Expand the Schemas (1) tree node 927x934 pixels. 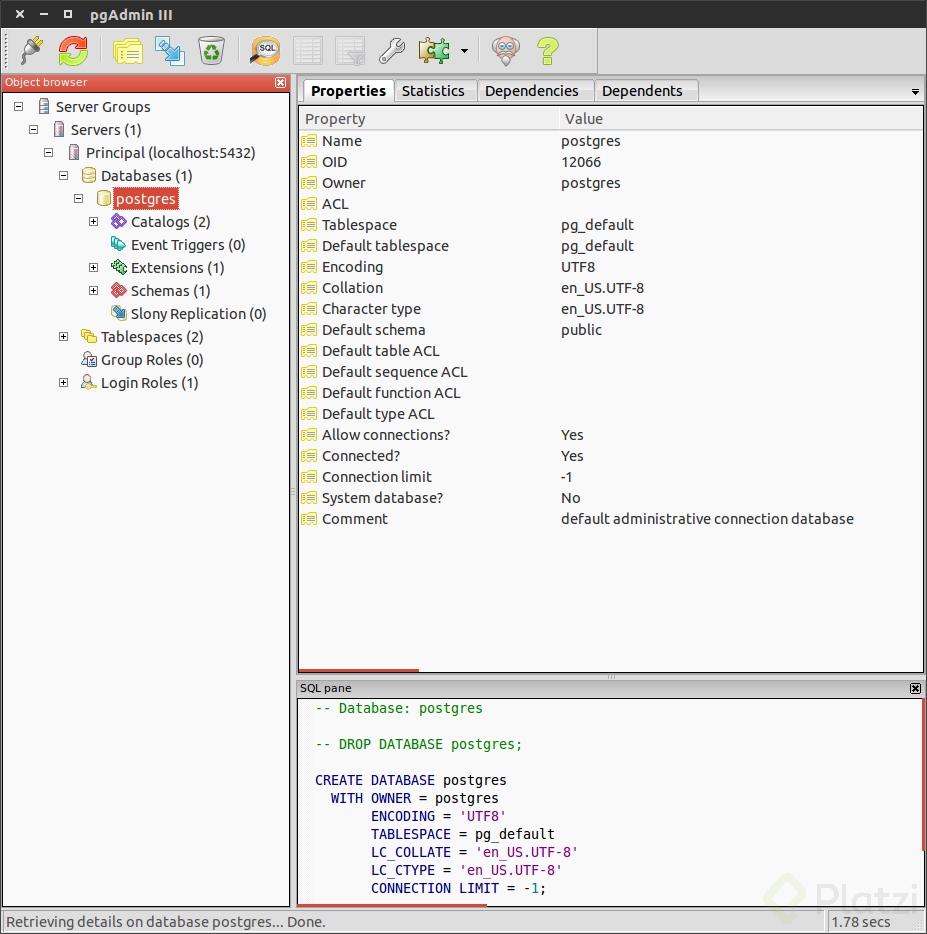tap(94, 291)
